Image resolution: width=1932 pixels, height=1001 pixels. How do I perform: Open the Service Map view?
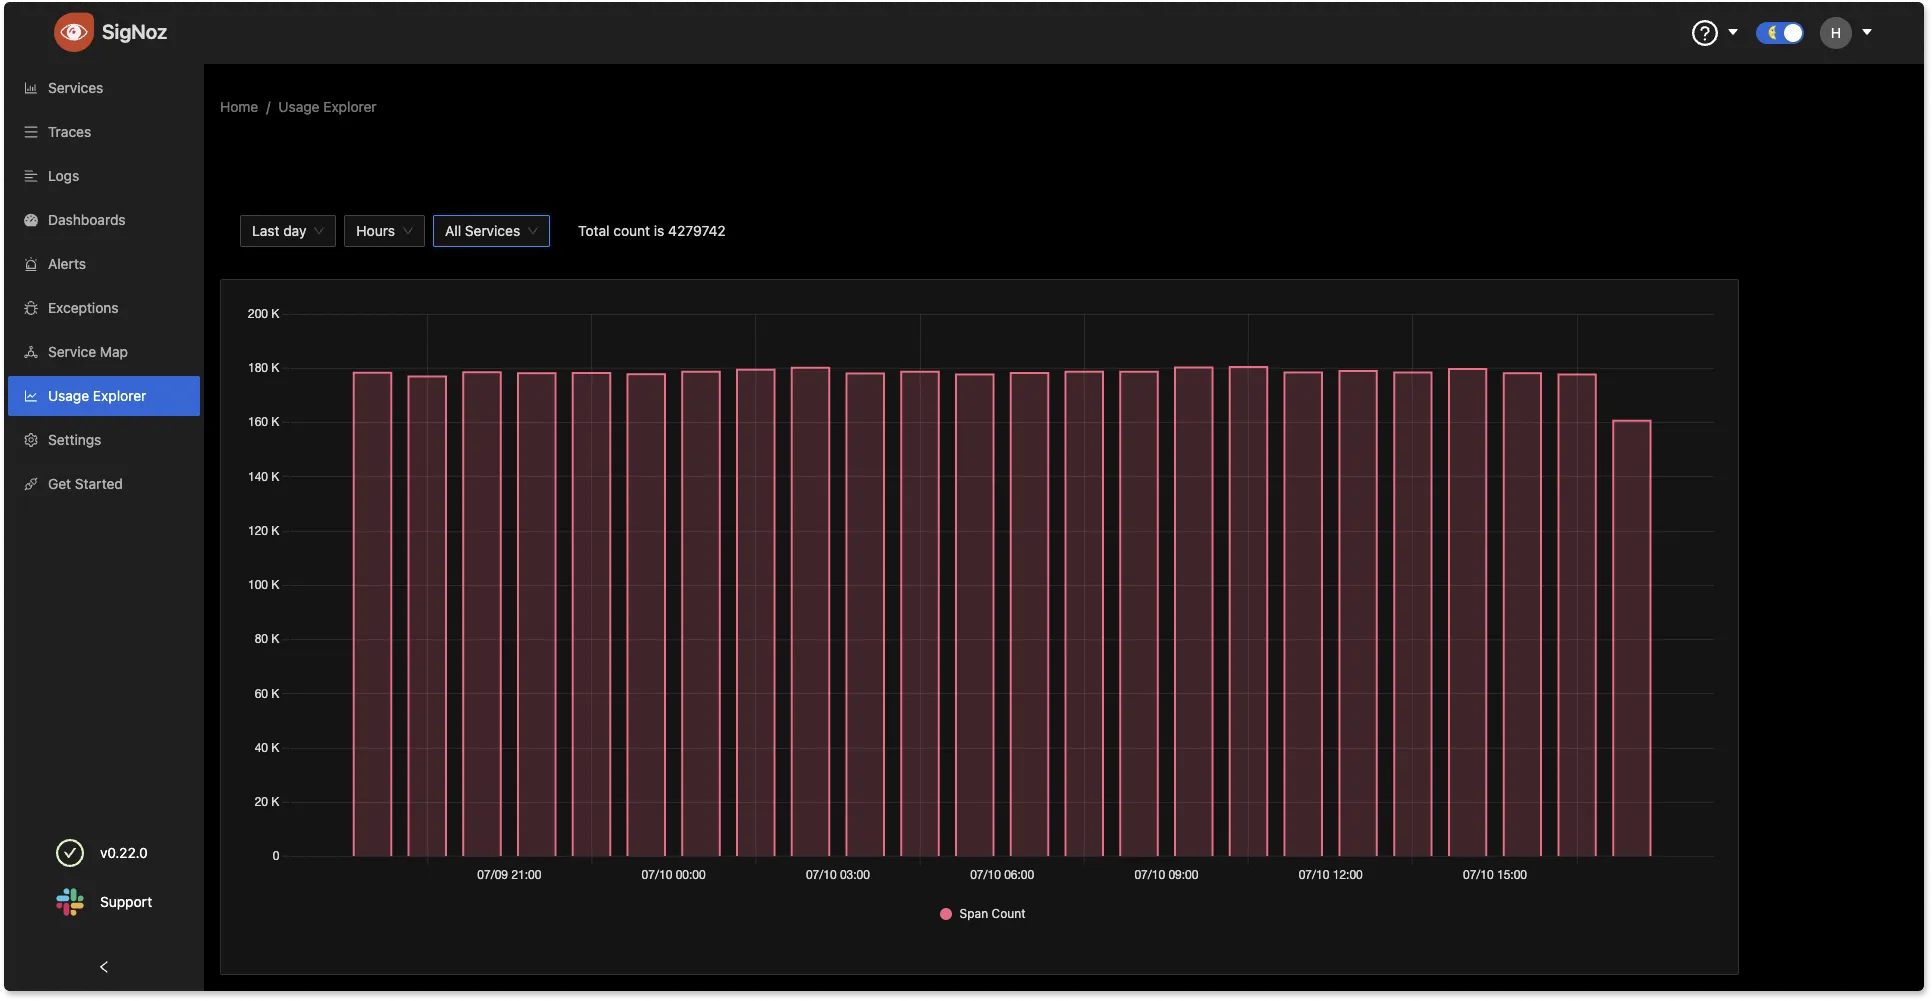coord(87,351)
